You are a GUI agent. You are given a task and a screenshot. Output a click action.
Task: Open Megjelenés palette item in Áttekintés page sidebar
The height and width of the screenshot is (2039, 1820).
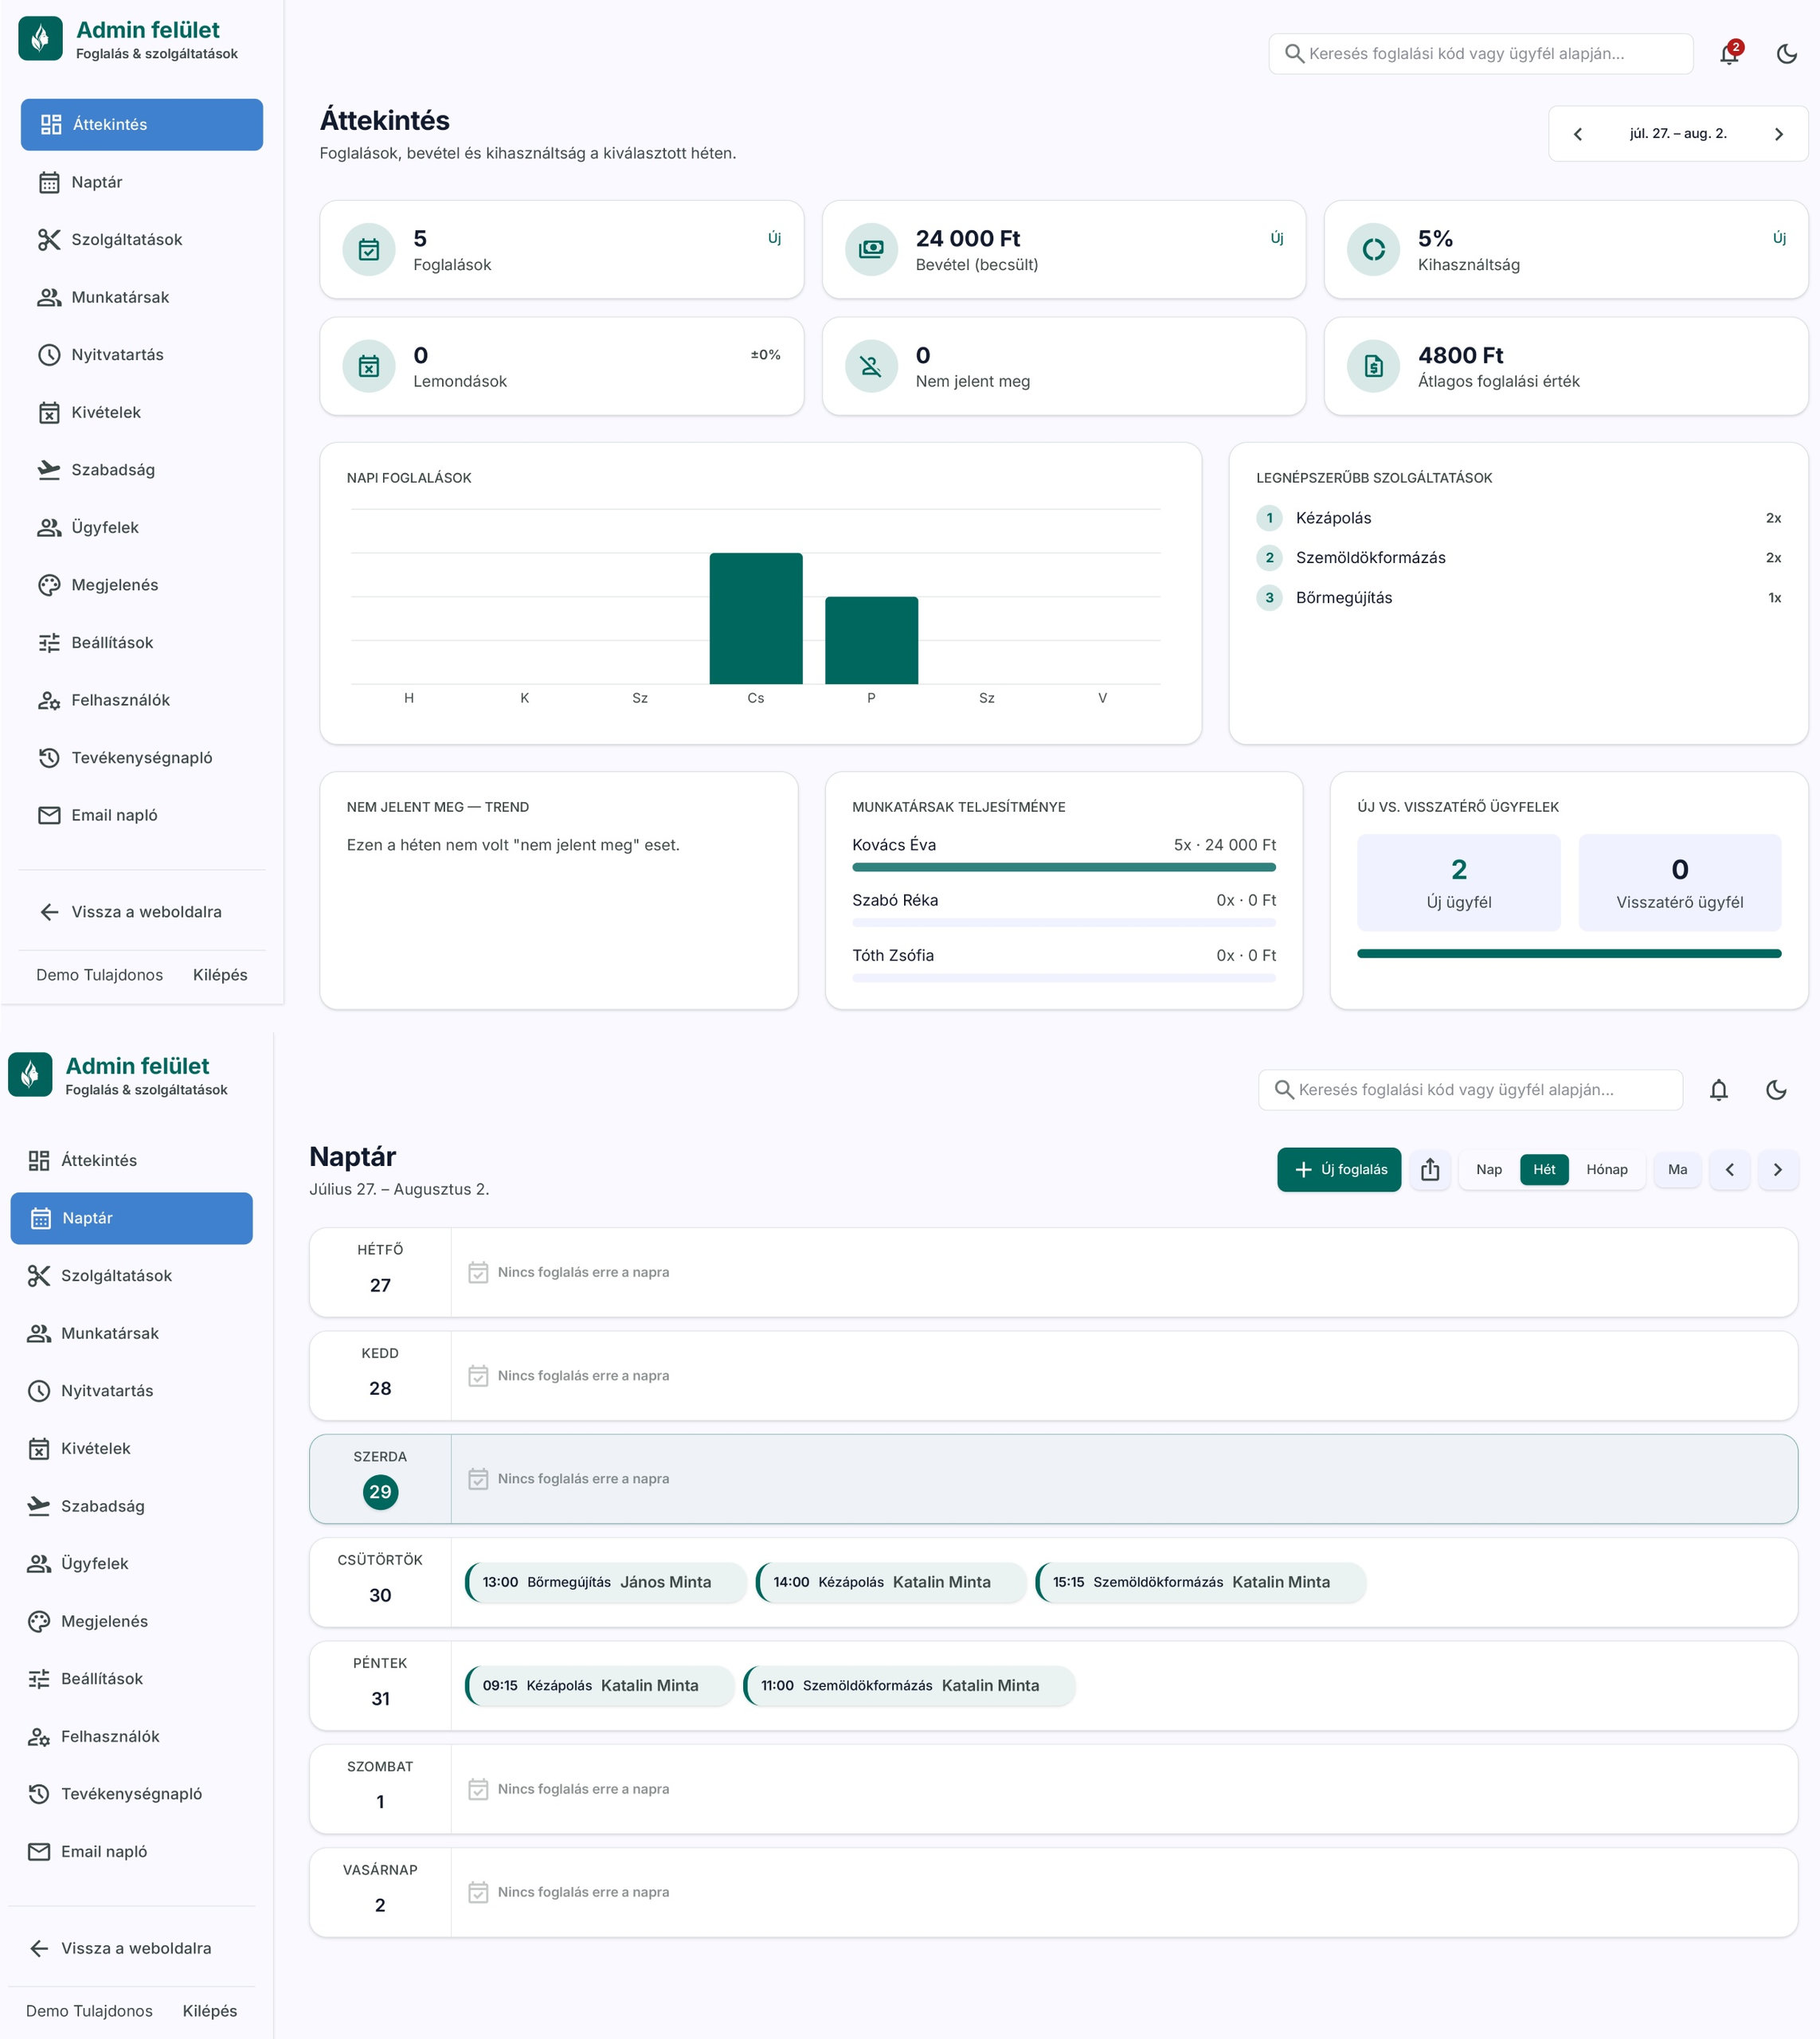coord(142,585)
